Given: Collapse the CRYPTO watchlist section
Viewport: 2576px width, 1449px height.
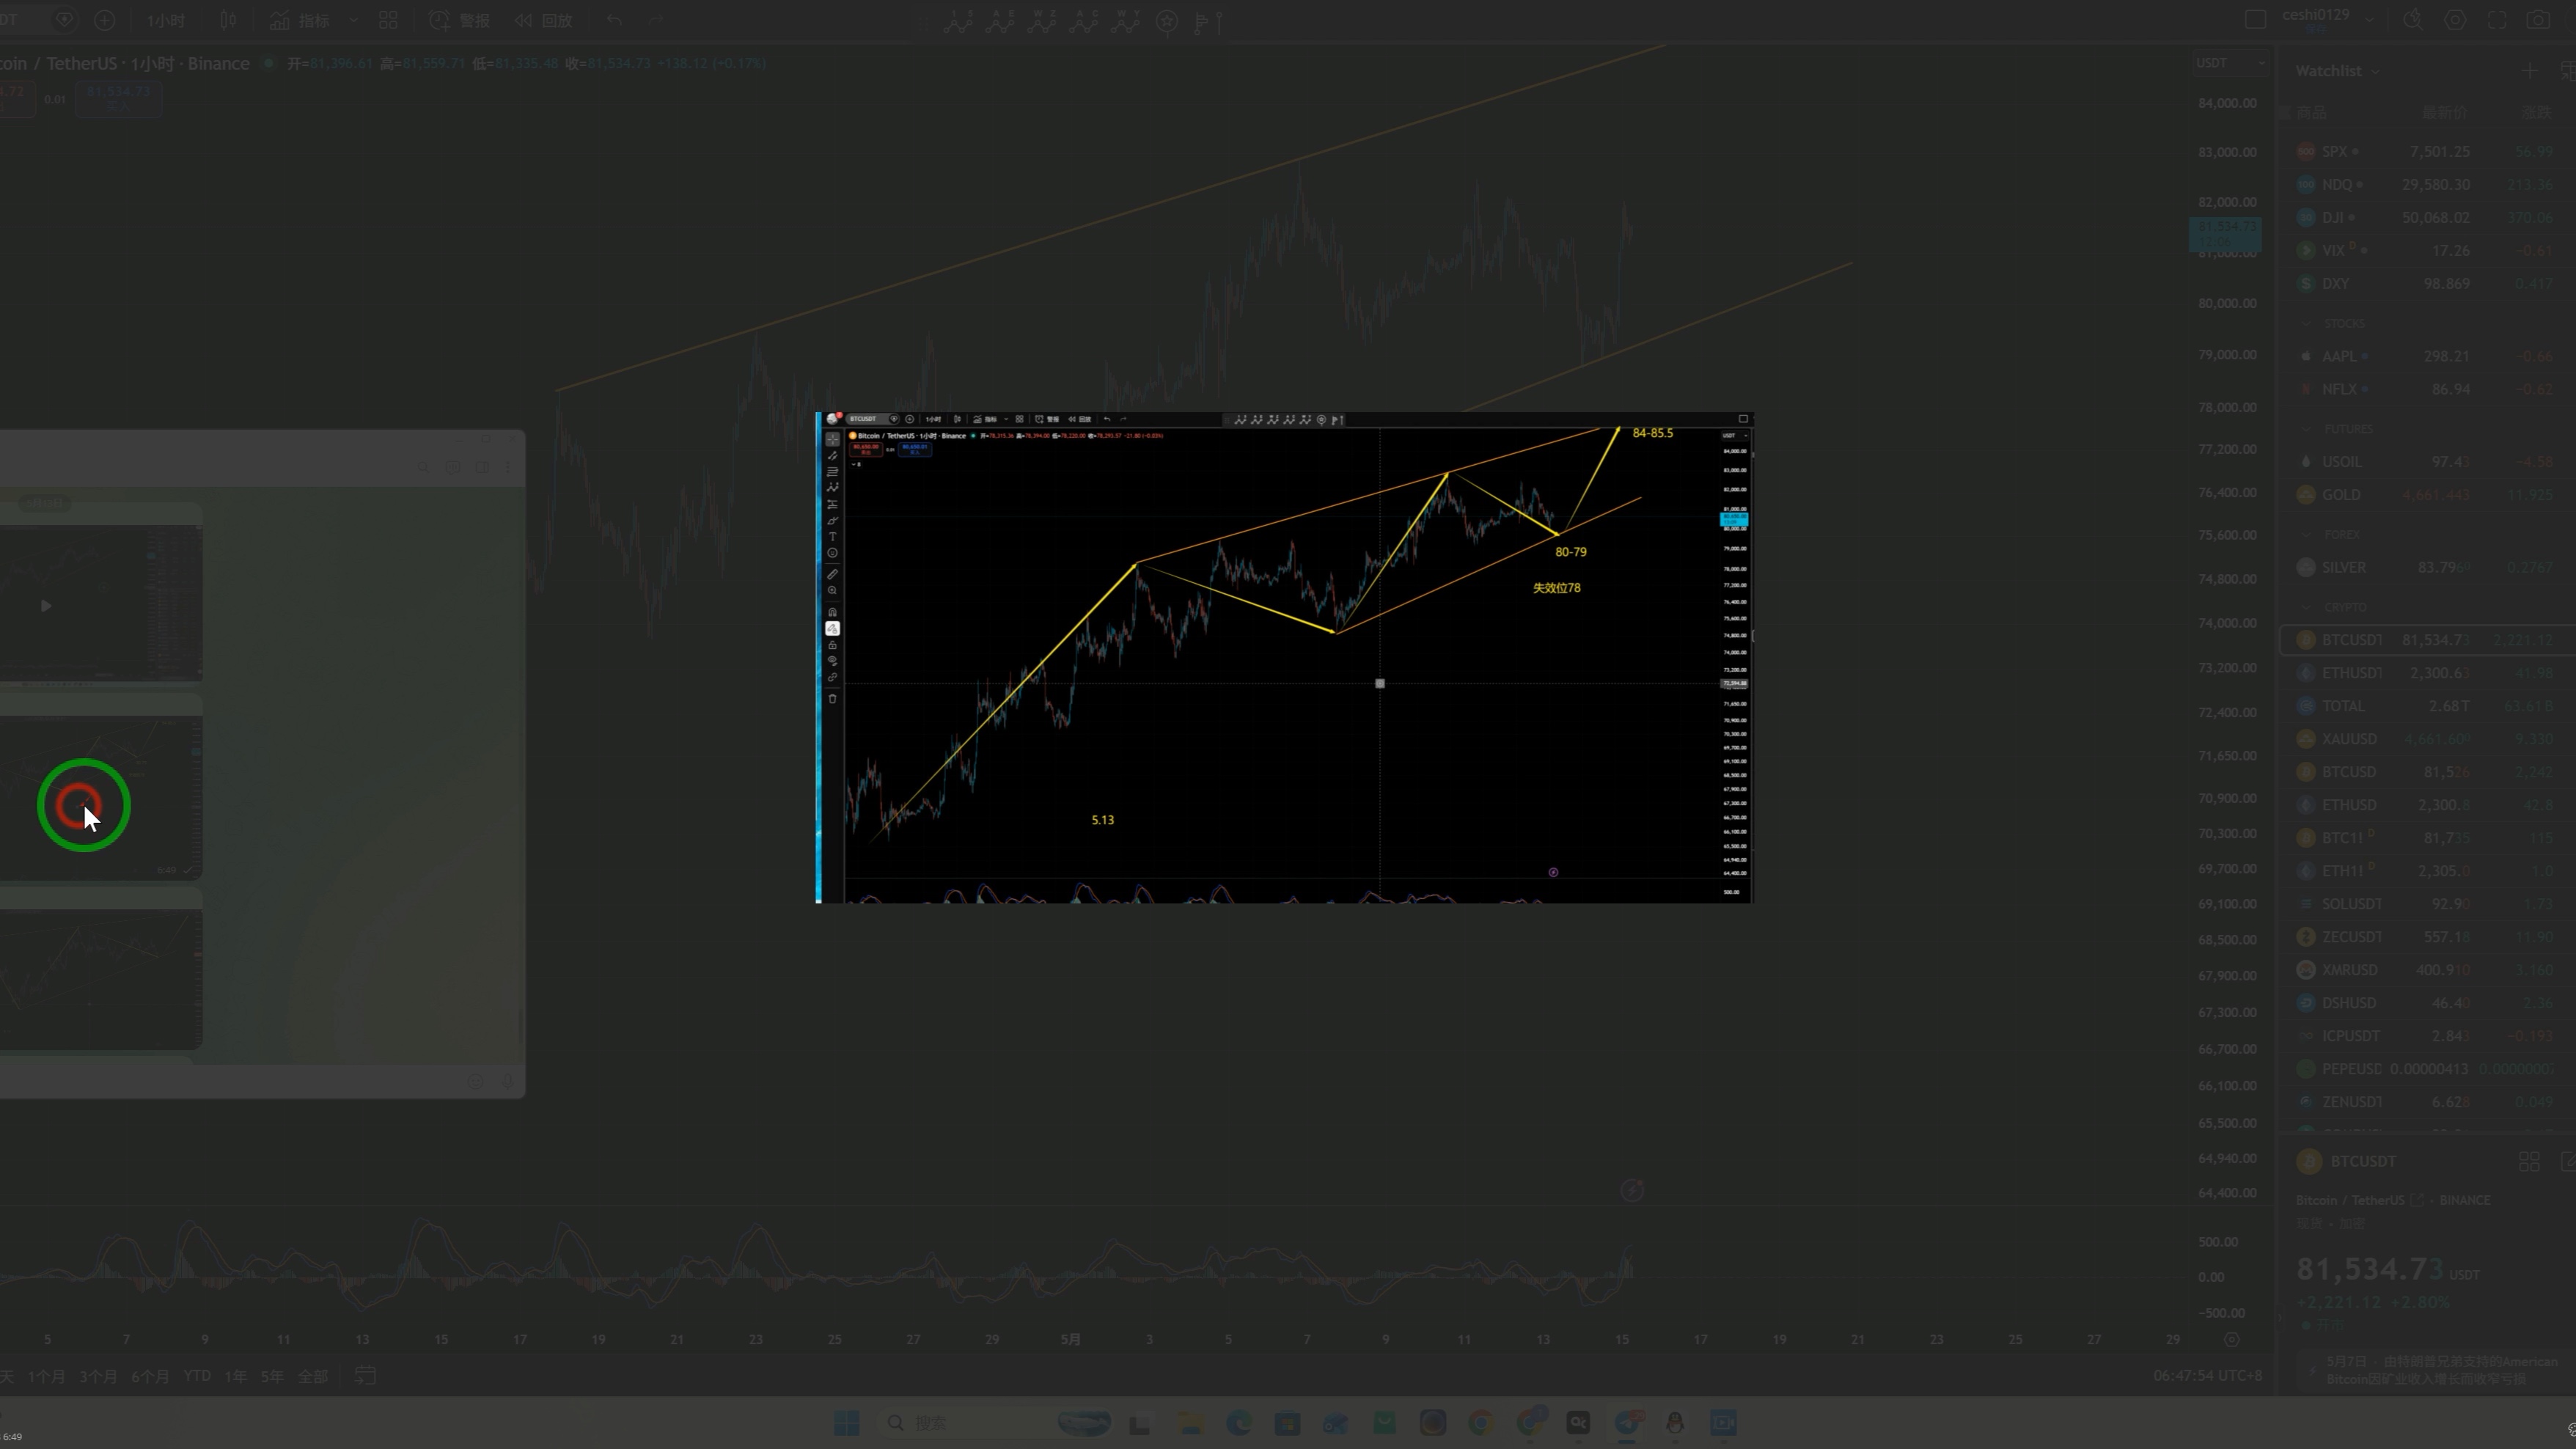Looking at the screenshot, I should [2306, 607].
